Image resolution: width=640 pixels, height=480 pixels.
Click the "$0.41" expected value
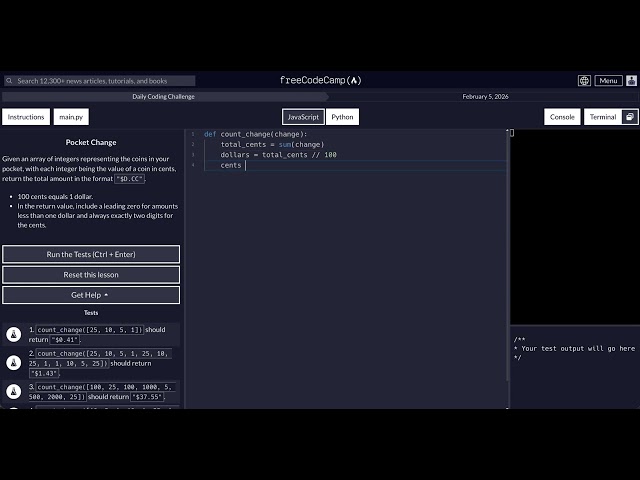click(64, 340)
